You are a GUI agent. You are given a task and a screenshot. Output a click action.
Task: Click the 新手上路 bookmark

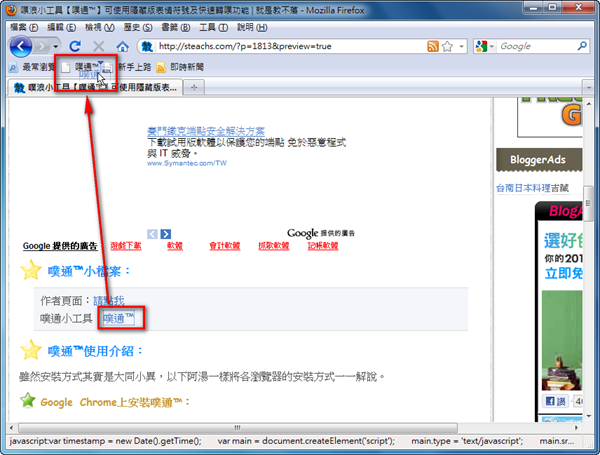(x=134, y=67)
